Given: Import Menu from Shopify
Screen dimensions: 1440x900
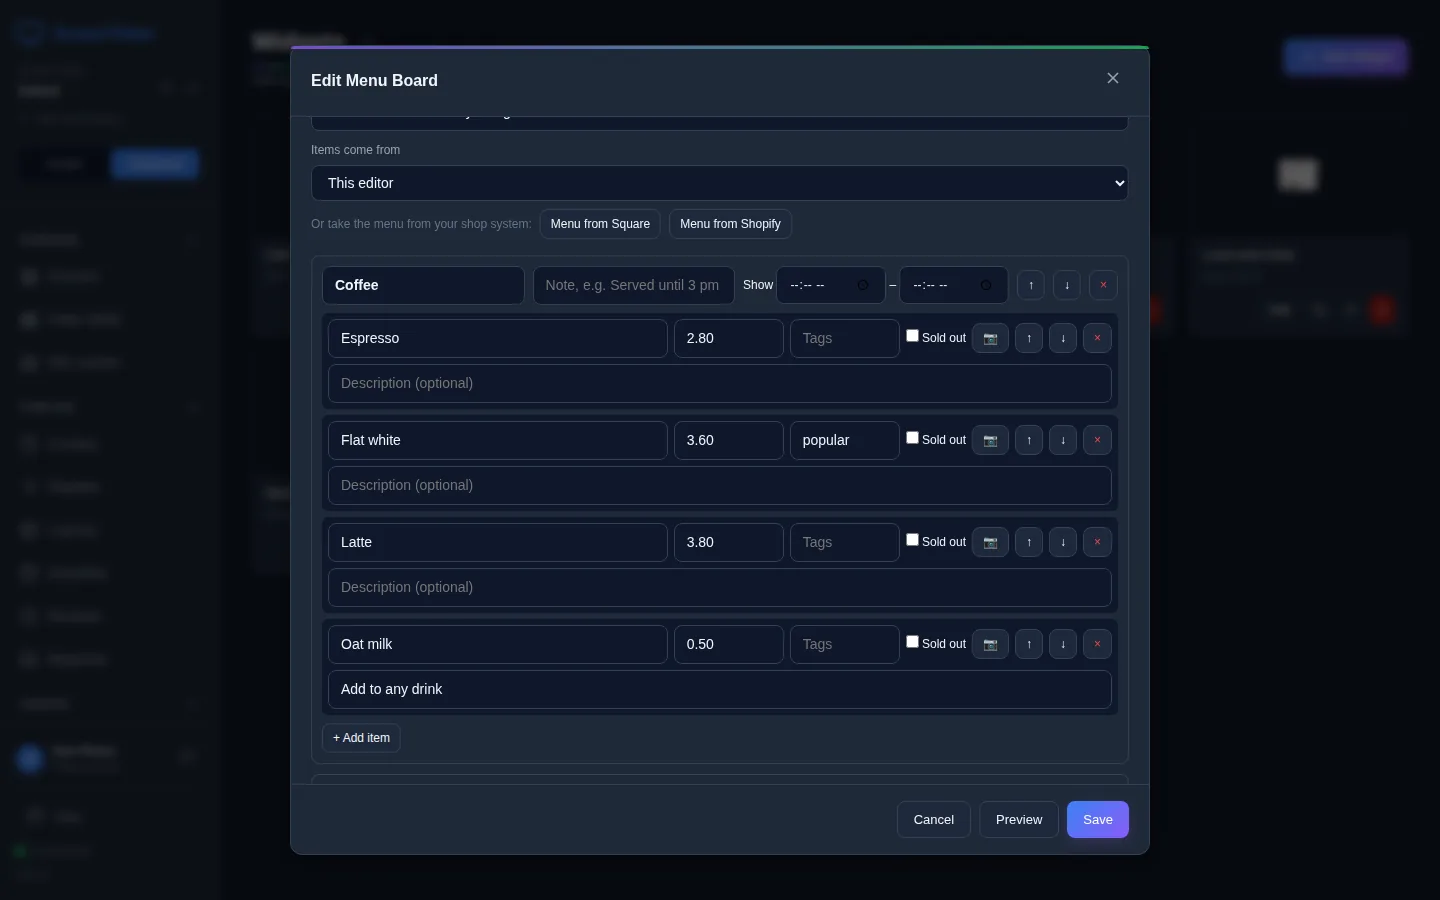Looking at the screenshot, I should point(730,224).
